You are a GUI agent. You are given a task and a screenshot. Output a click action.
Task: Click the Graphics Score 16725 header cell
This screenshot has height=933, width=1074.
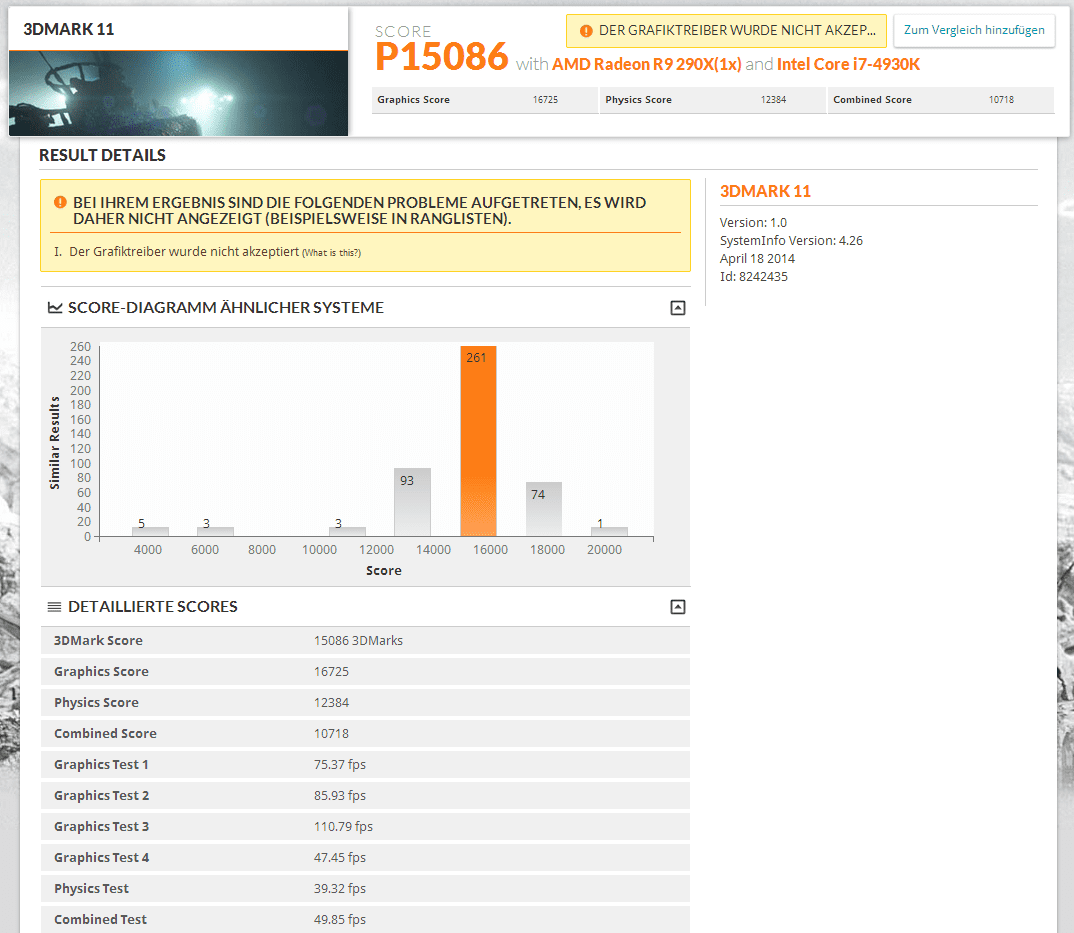click(484, 100)
